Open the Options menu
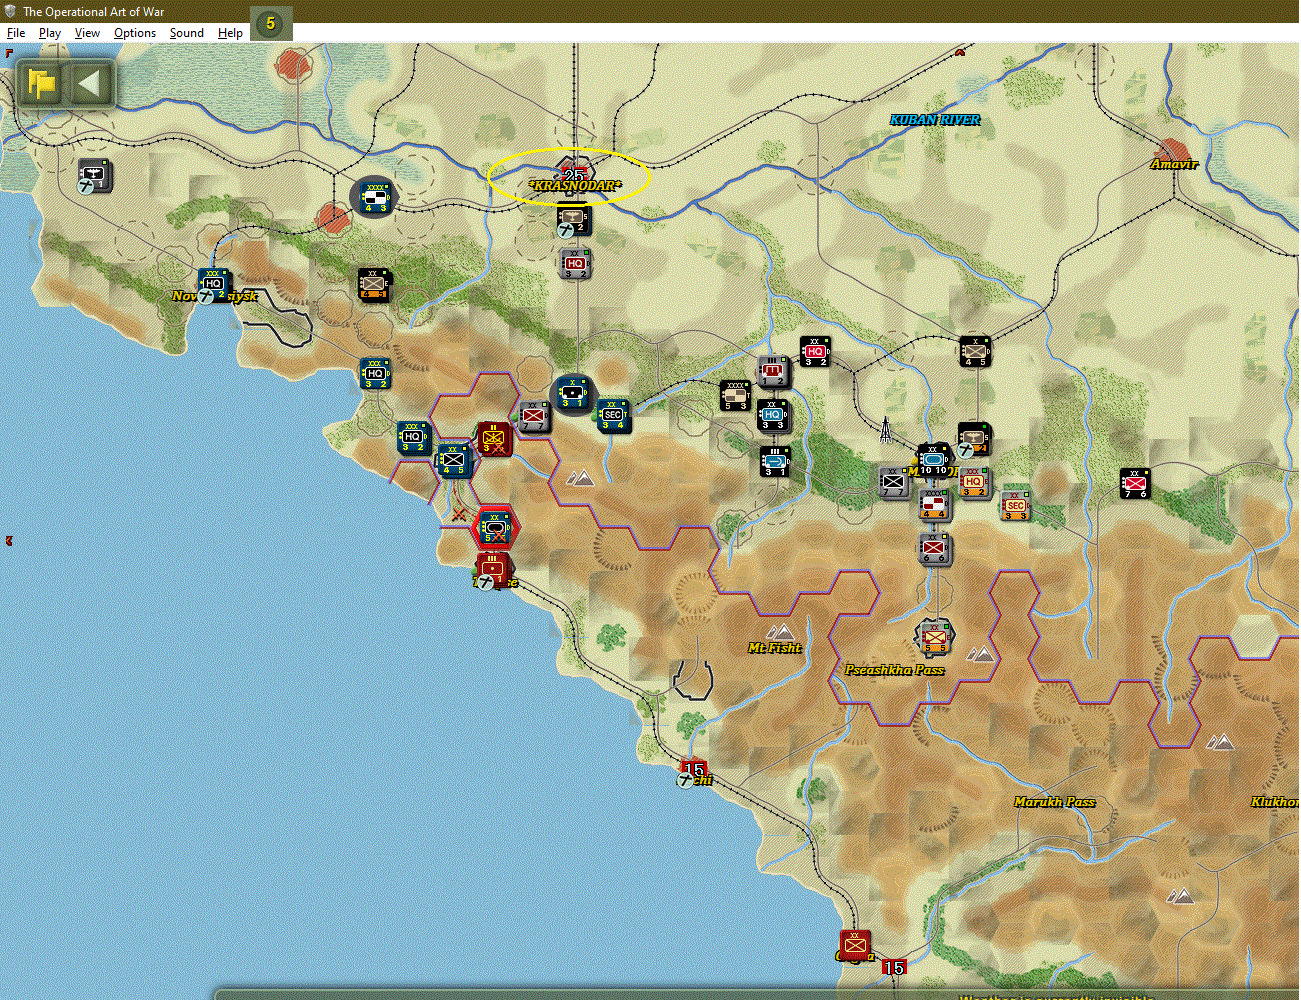 (134, 32)
